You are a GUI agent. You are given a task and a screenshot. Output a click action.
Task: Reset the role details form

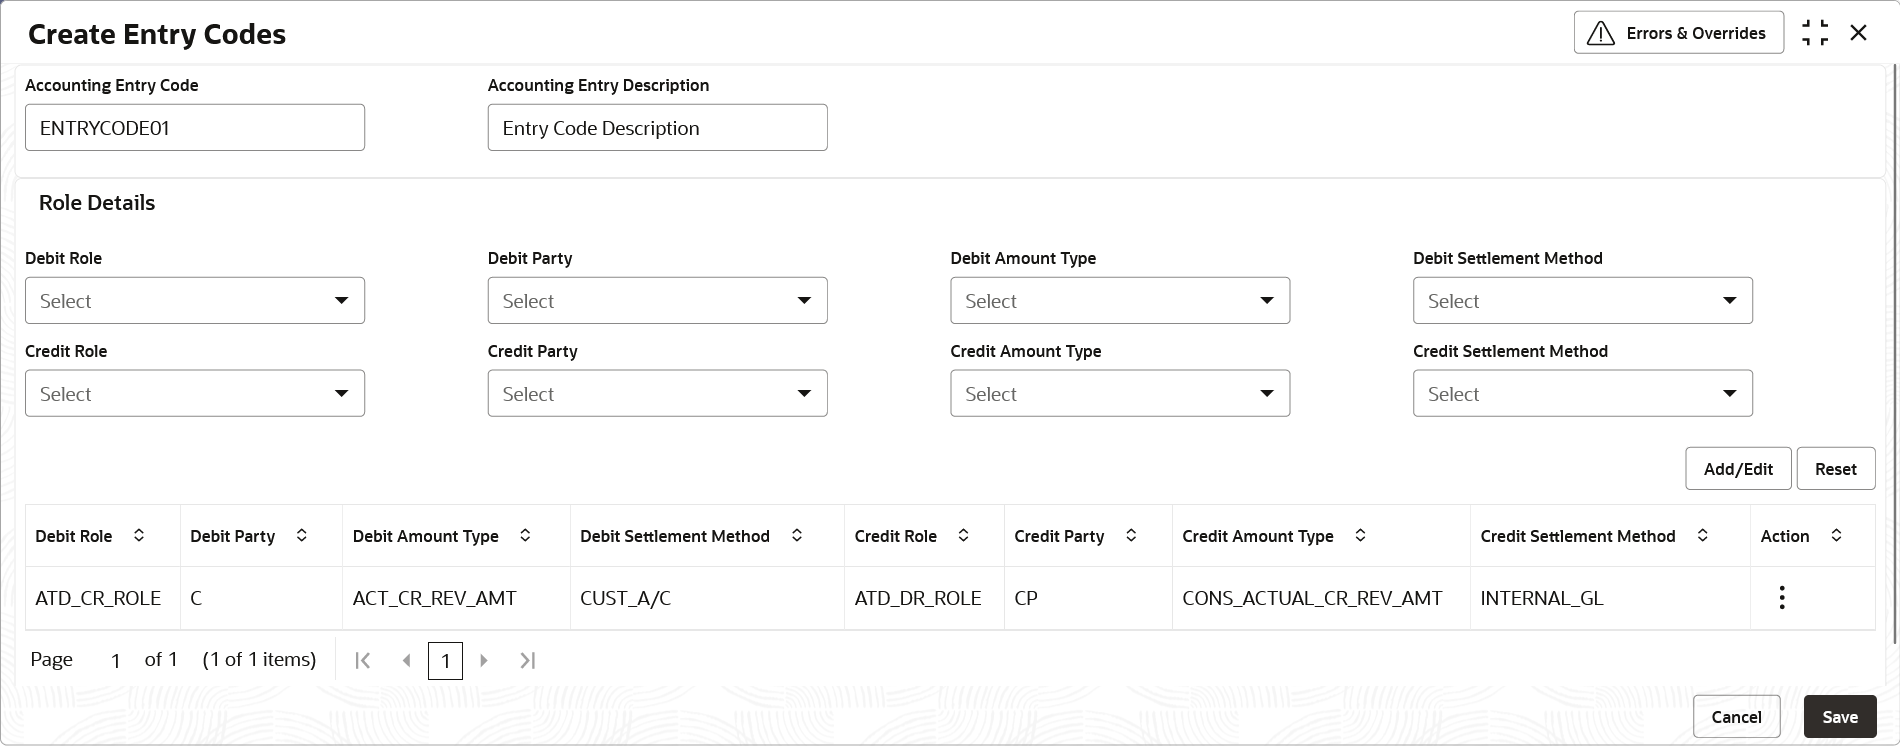coord(1835,469)
